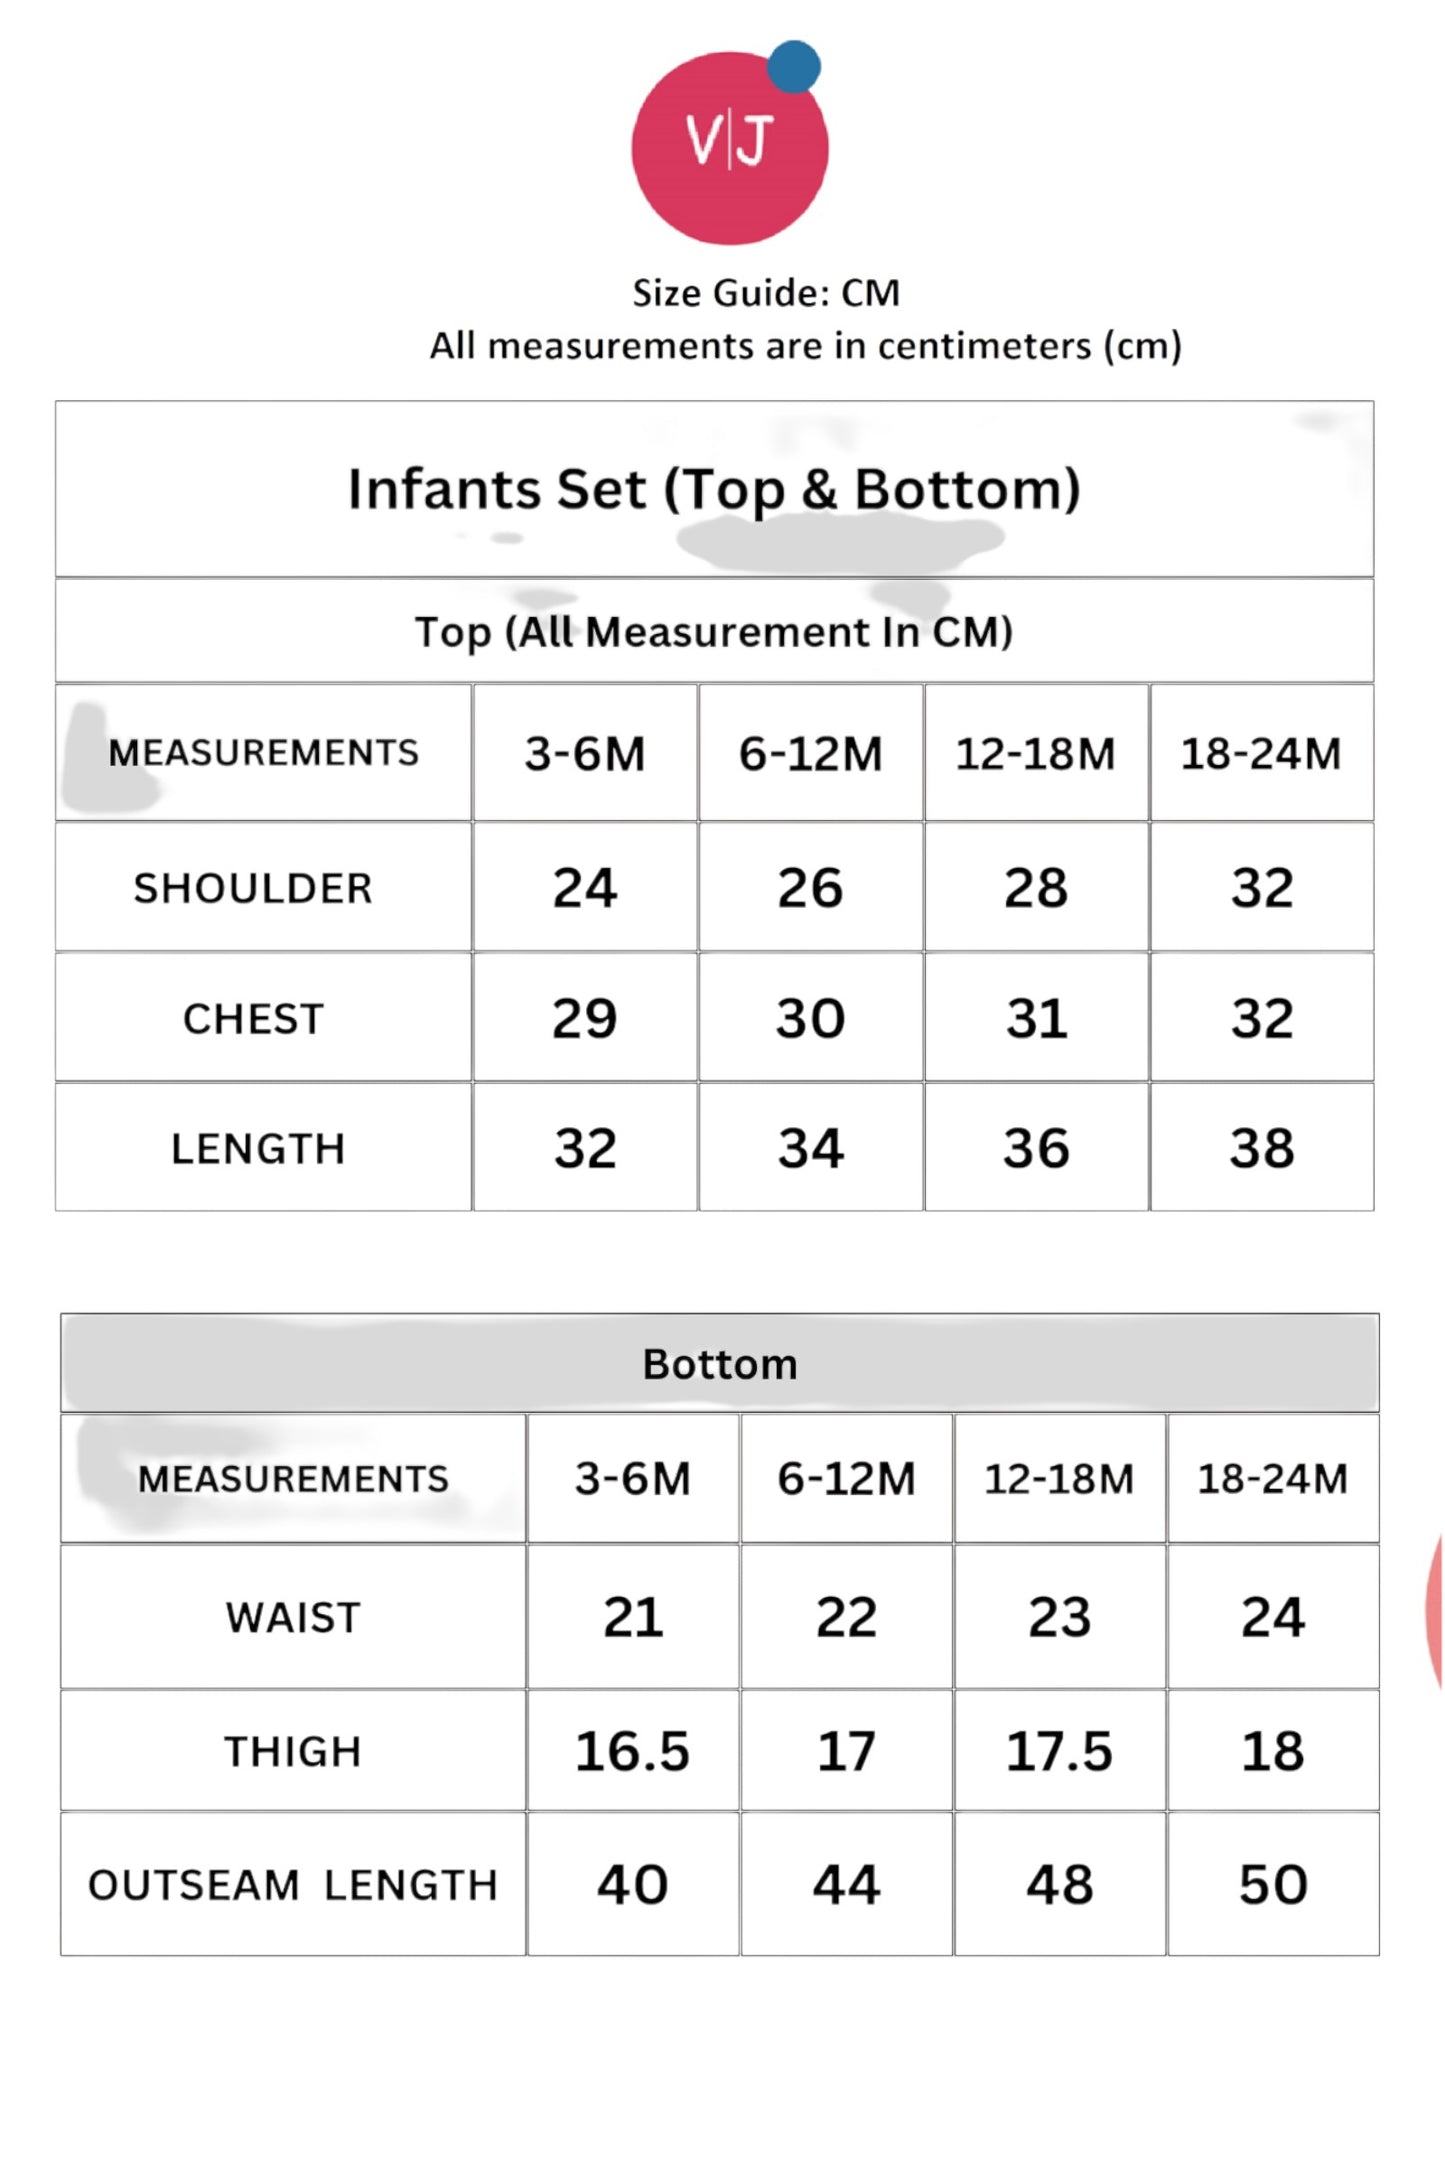This screenshot has width=1445, height=2168.
Task: Click the OUTSEAM LENGTH row label
Action: point(293,1885)
